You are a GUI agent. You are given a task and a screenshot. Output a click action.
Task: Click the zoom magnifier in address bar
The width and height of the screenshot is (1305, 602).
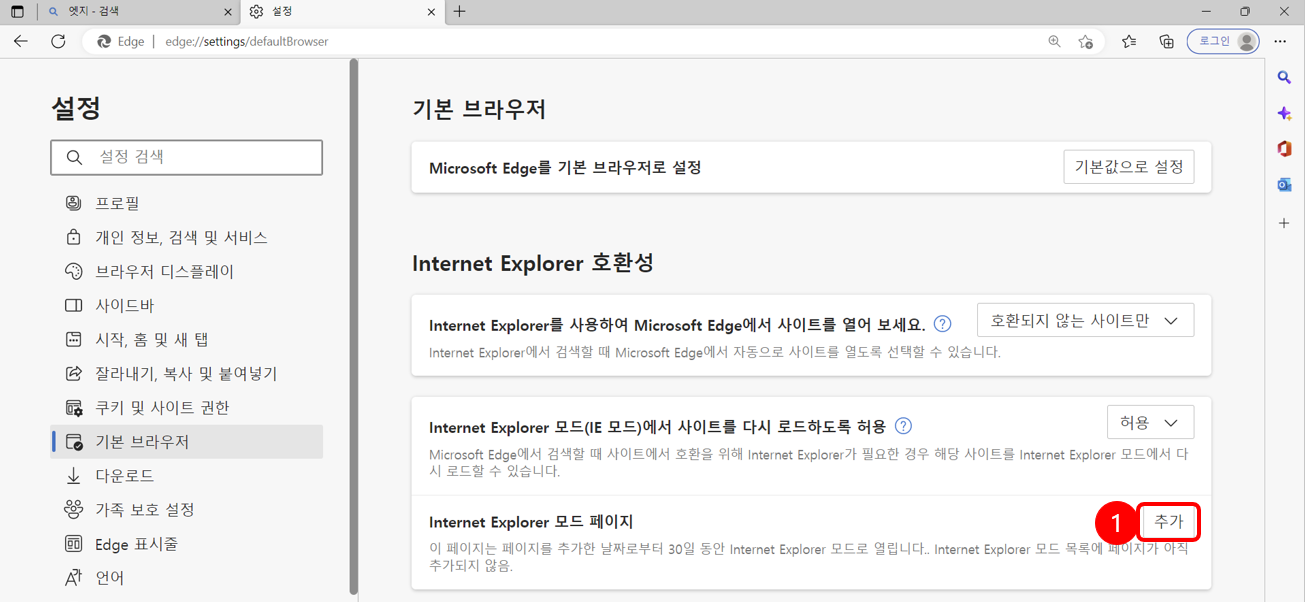(1054, 41)
